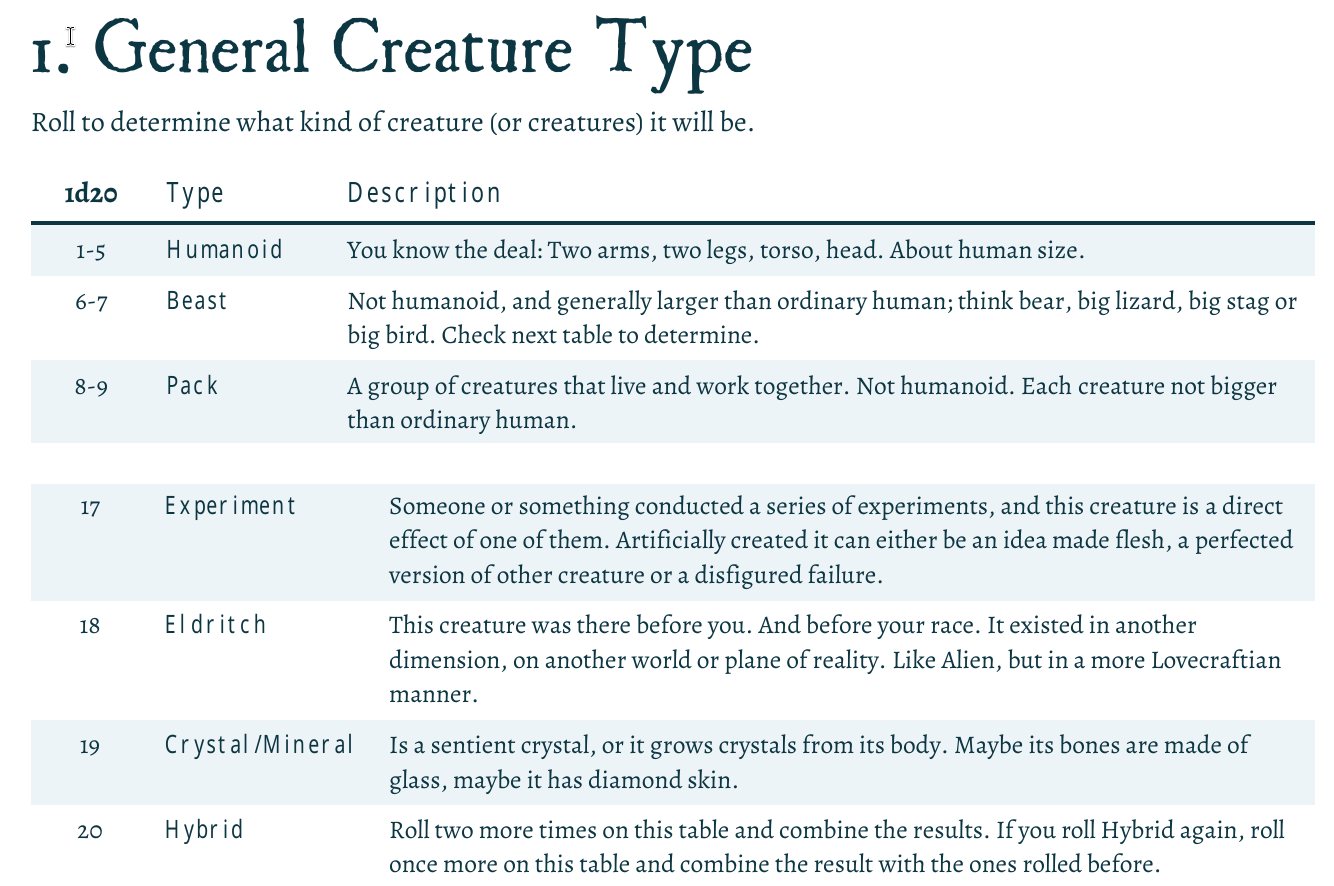
Task: Select the "Crystal/Mineral" type cell
Action: pyautogui.click(x=259, y=745)
